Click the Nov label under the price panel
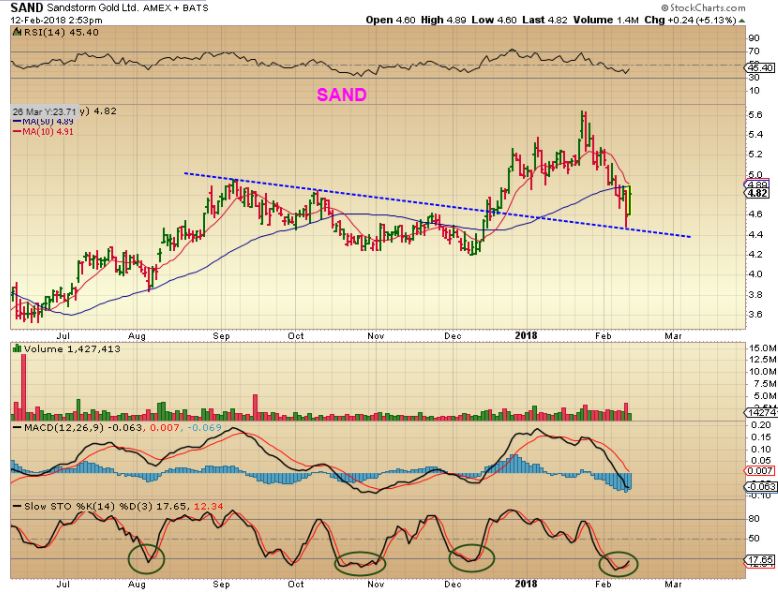 376,336
